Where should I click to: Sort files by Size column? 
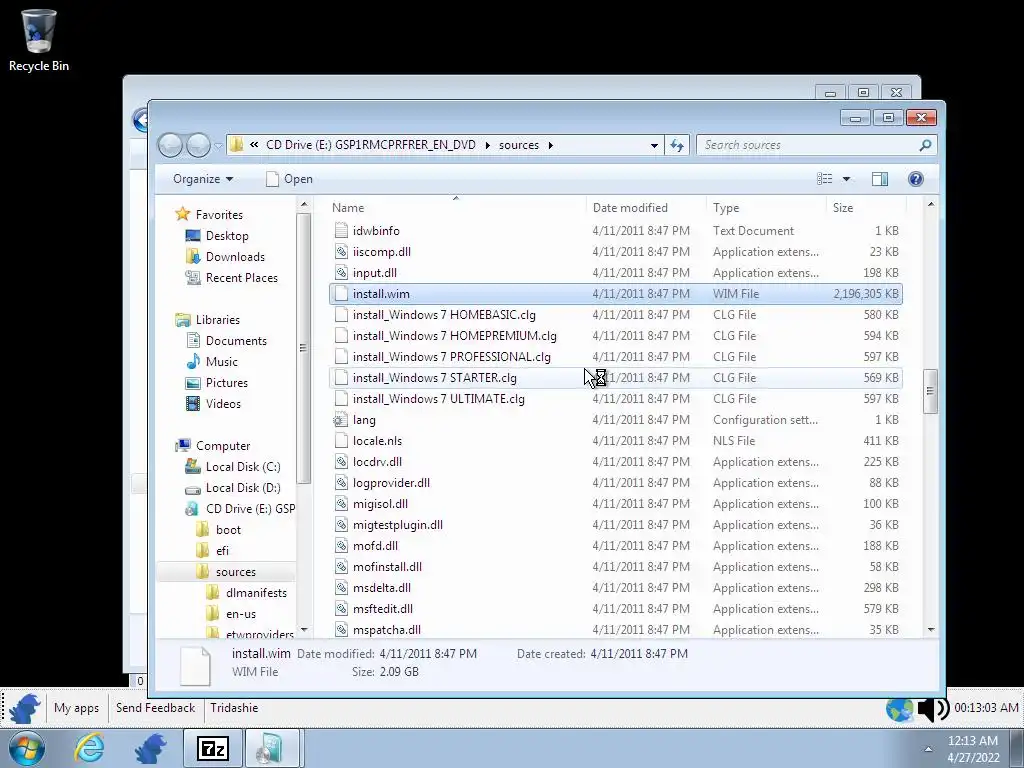coord(866,208)
